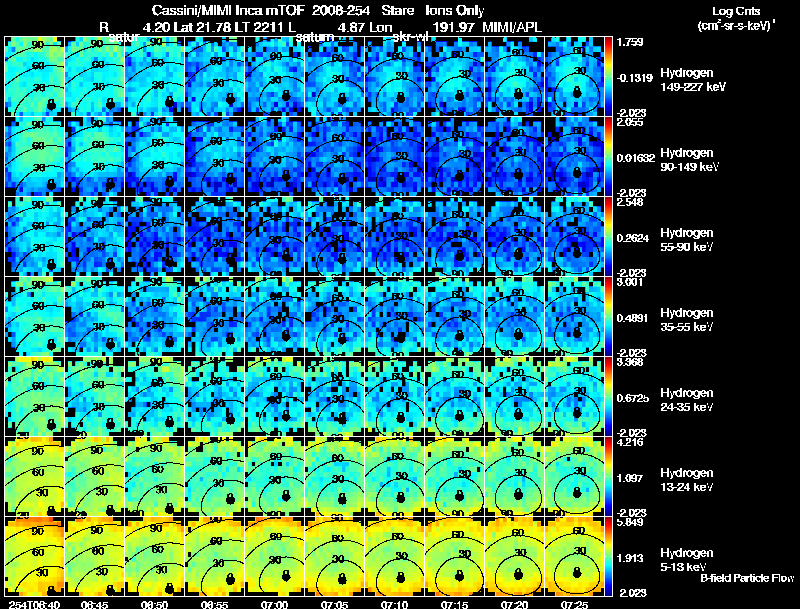Click the '1.097' colorbar midpoint value
Viewport: 800px width, 609px height.
(630, 478)
